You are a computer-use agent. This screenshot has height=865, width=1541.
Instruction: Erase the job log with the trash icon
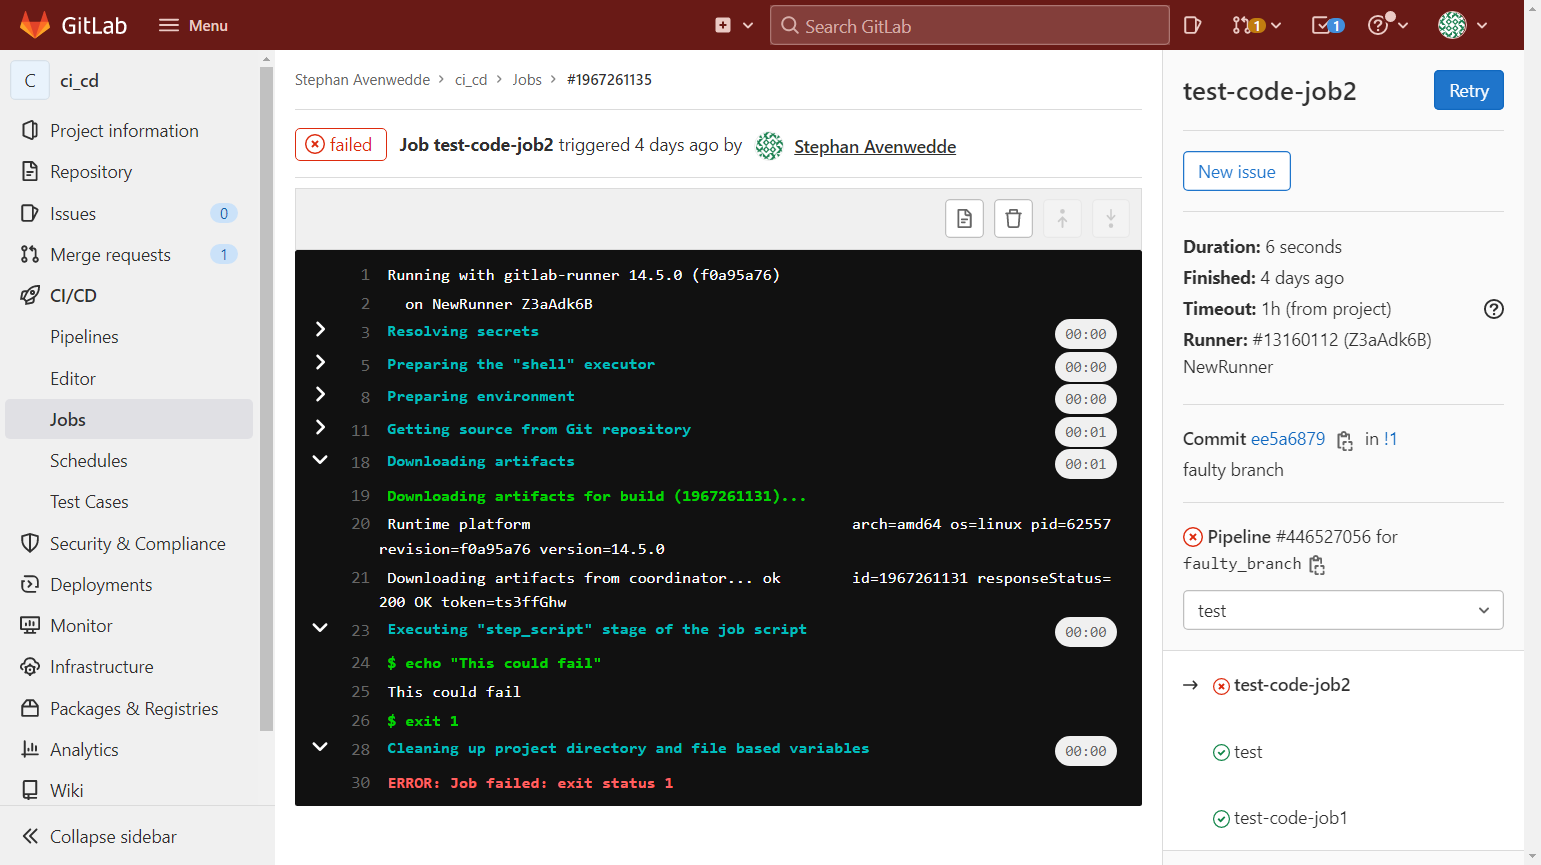click(1012, 218)
